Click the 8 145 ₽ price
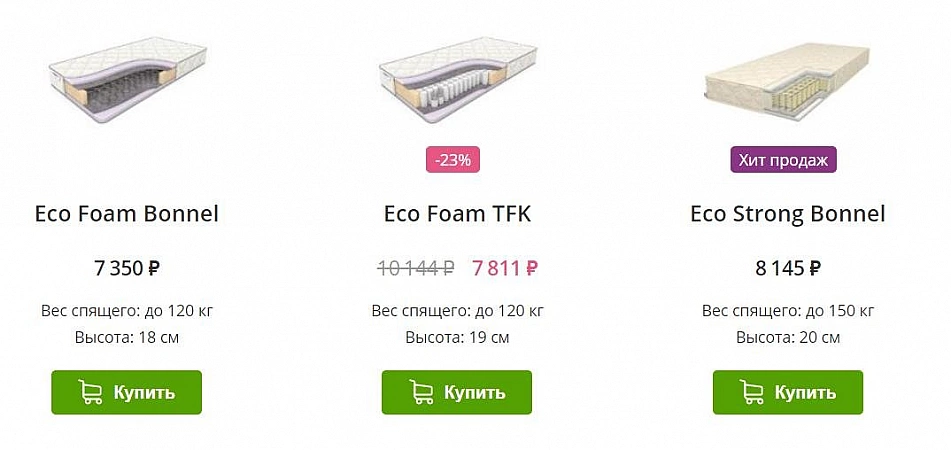The width and height of the screenshot is (951, 450). click(x=788, y=268)
